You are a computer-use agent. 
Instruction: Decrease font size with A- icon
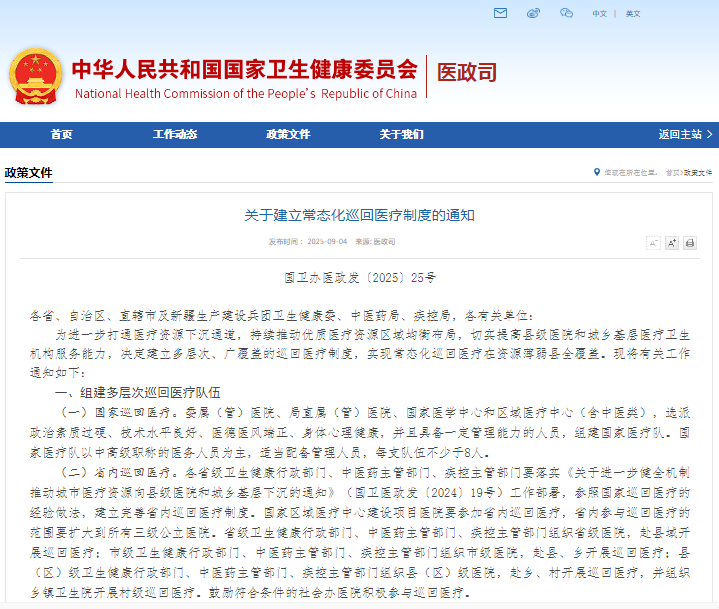click(654, 242)
